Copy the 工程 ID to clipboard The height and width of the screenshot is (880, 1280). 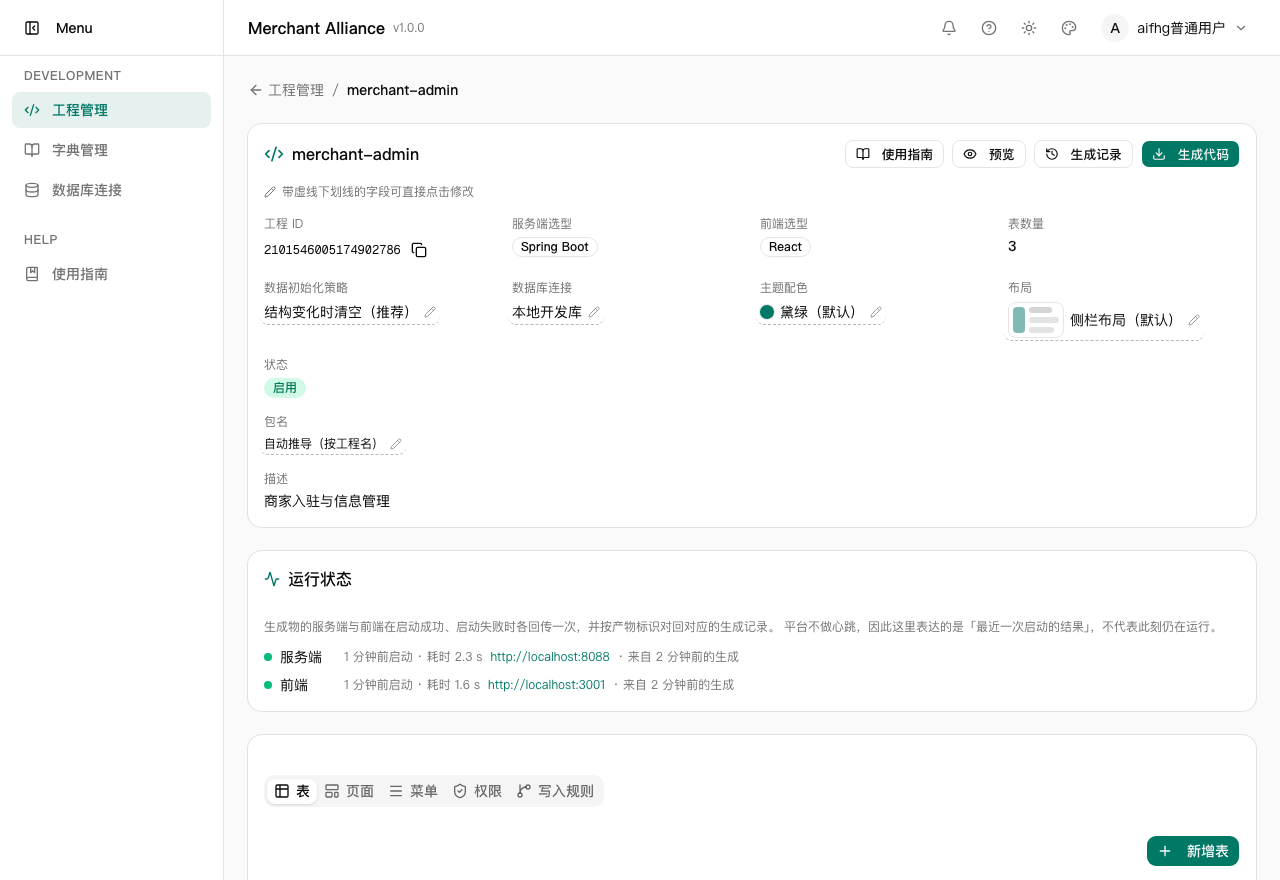point(419,250)
